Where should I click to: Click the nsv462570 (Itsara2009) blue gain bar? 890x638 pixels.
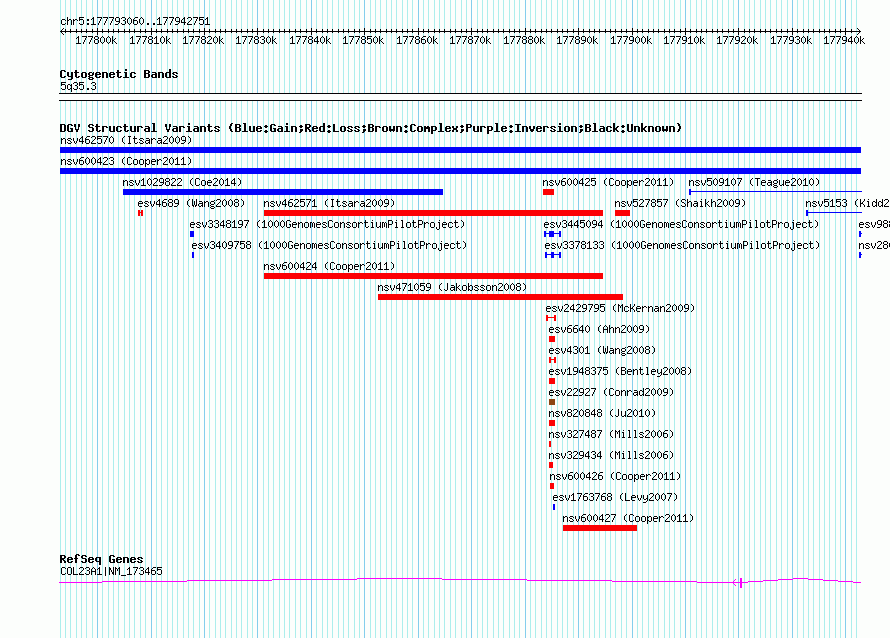tap(460, 150)
